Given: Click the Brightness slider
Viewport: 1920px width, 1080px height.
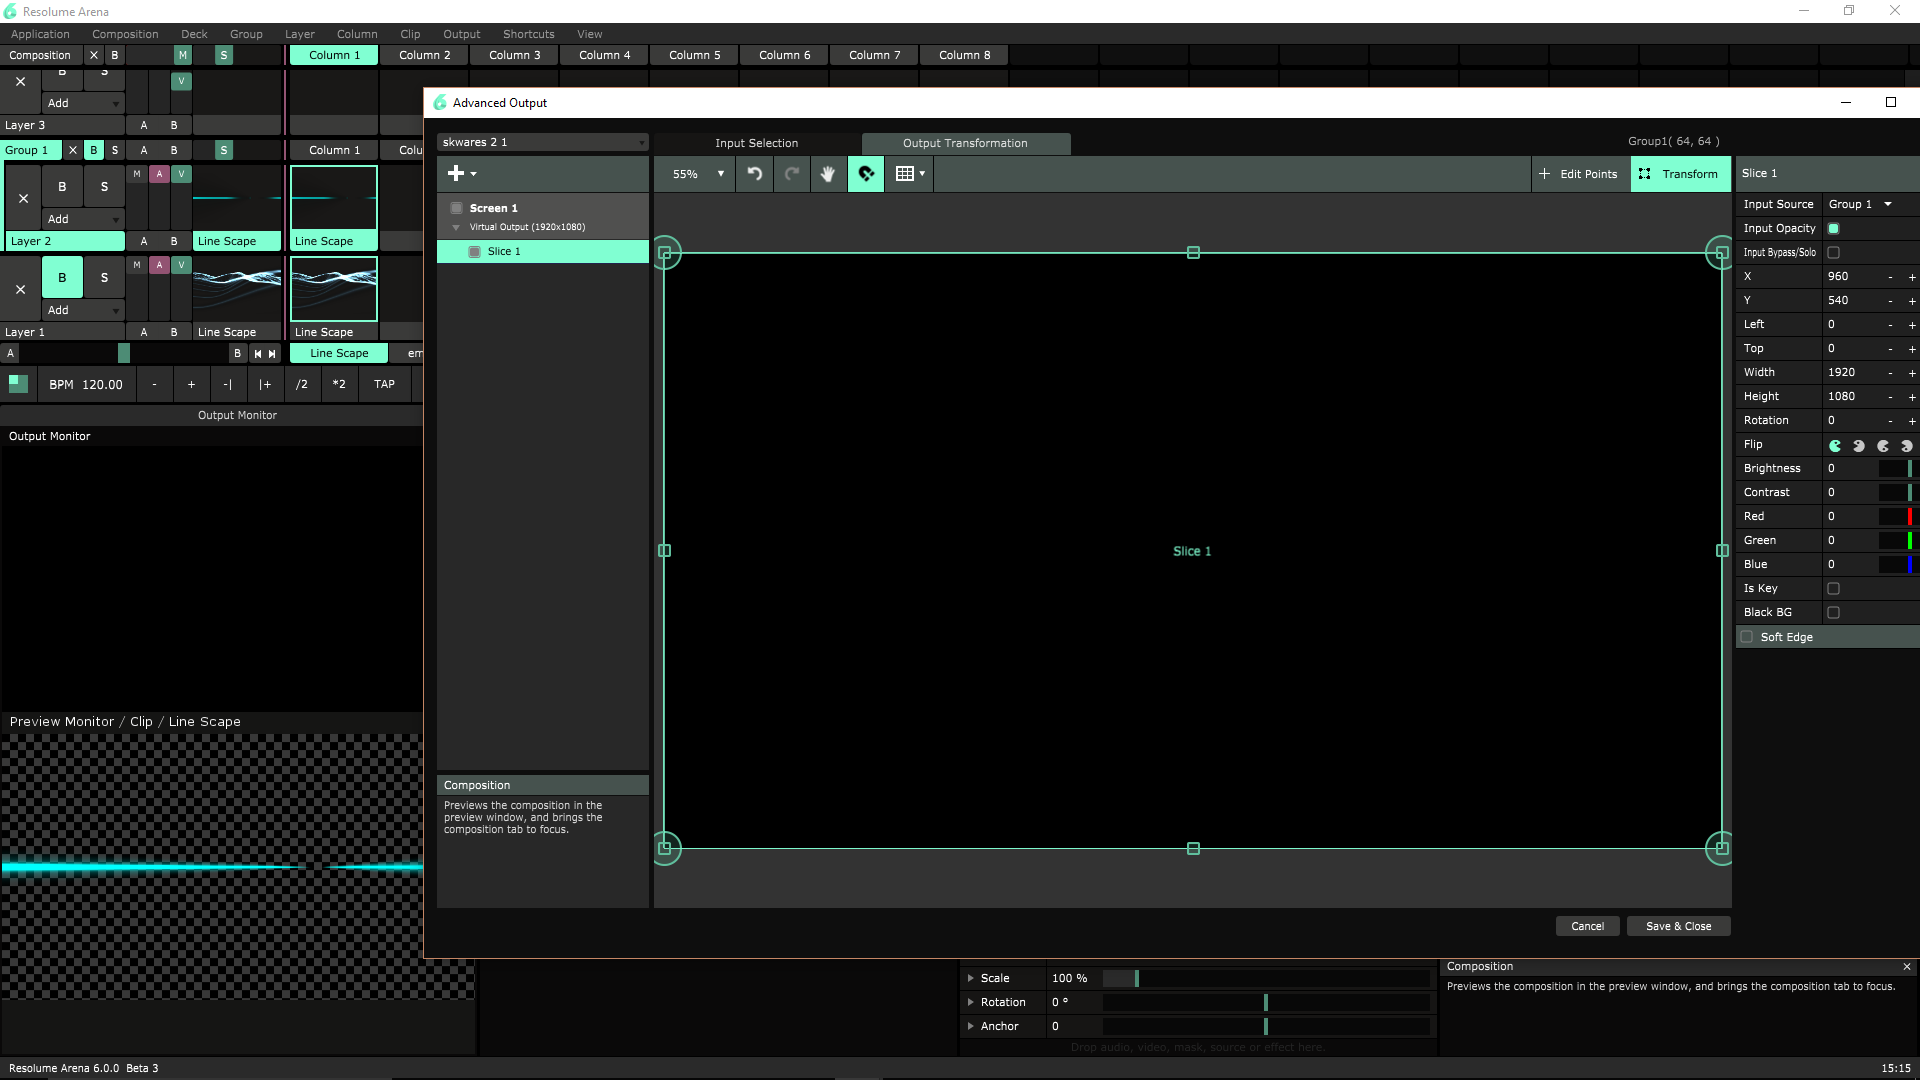Looking at the screenshot, I should [x=1894, y=469].
